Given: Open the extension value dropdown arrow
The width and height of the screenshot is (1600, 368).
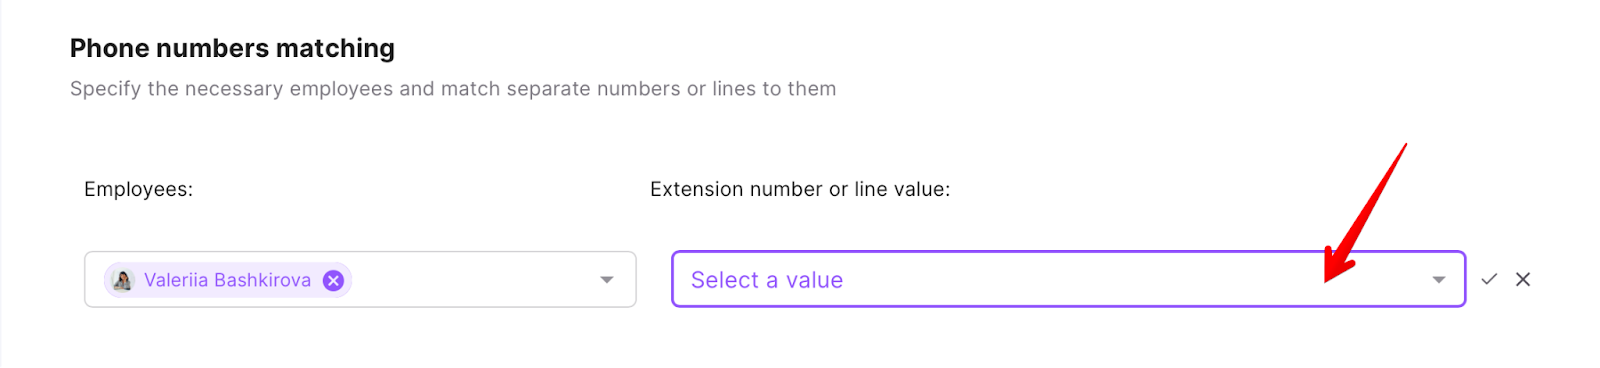Looking at the screenshot, I should click(x=1439, y=280).
